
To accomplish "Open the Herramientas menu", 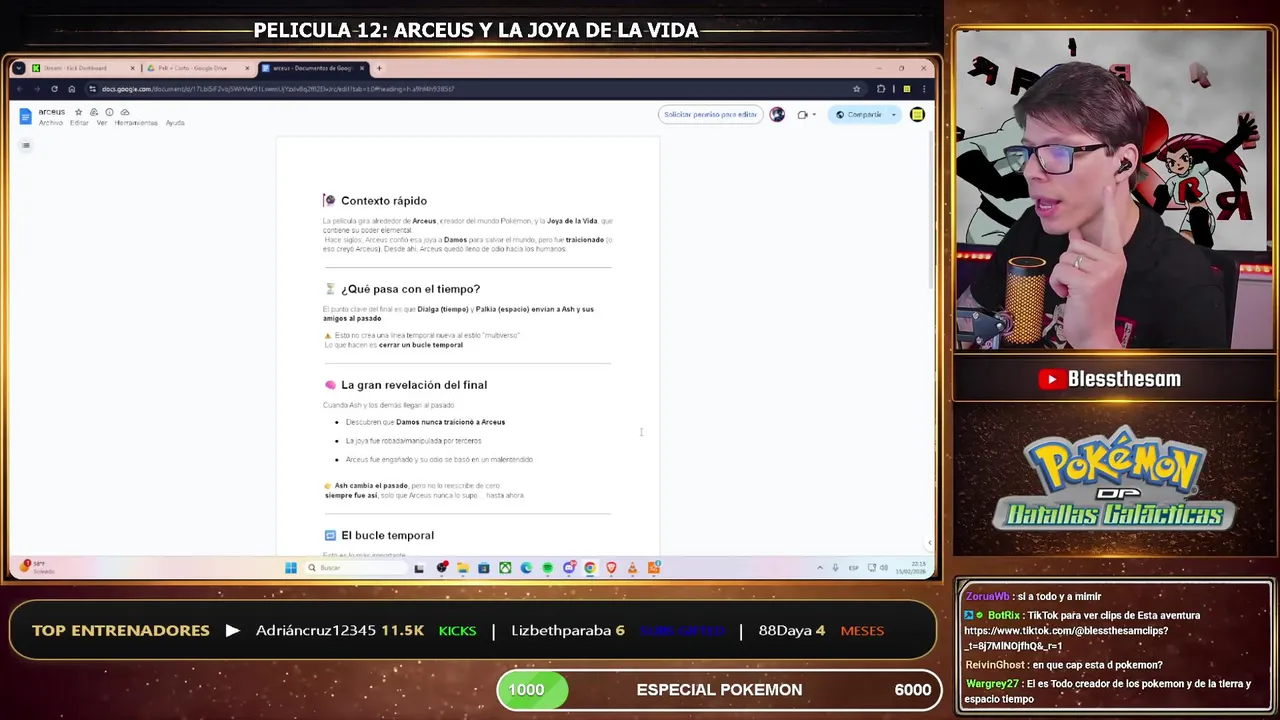I will 136,123.
